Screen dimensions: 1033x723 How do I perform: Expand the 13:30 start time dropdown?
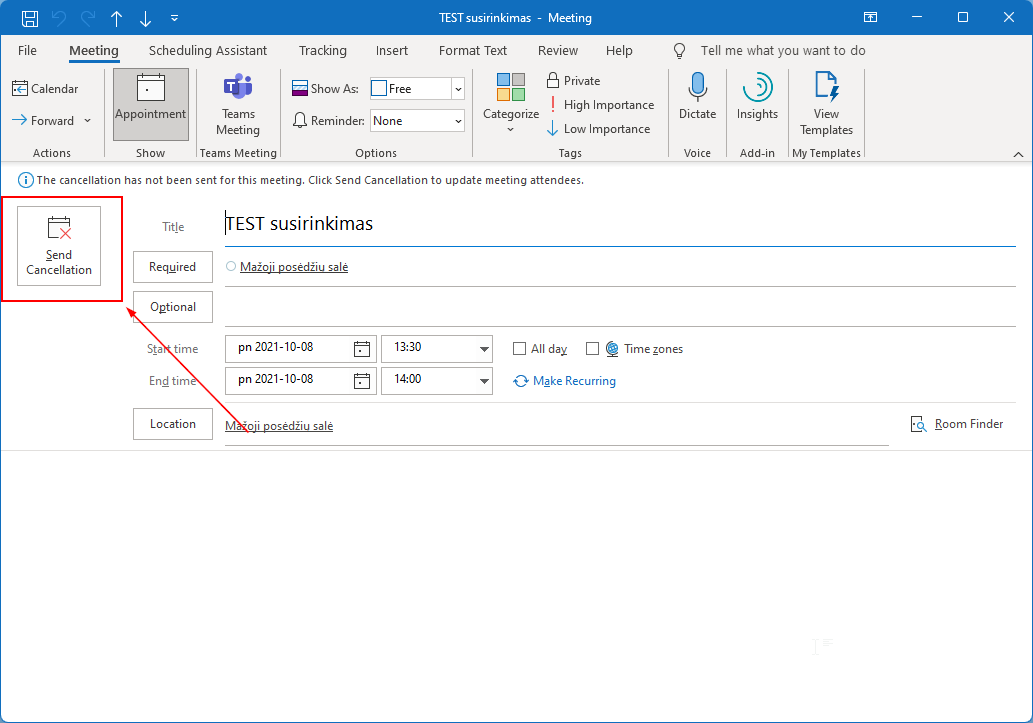pos(485,349)
